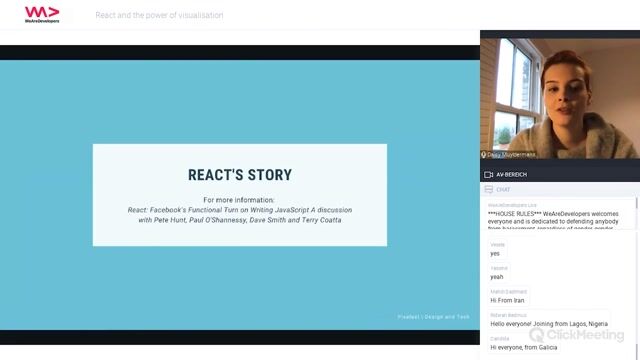
Task: Click the camera icon beside AV-BEREICH
Action: [x=488, y=175]
